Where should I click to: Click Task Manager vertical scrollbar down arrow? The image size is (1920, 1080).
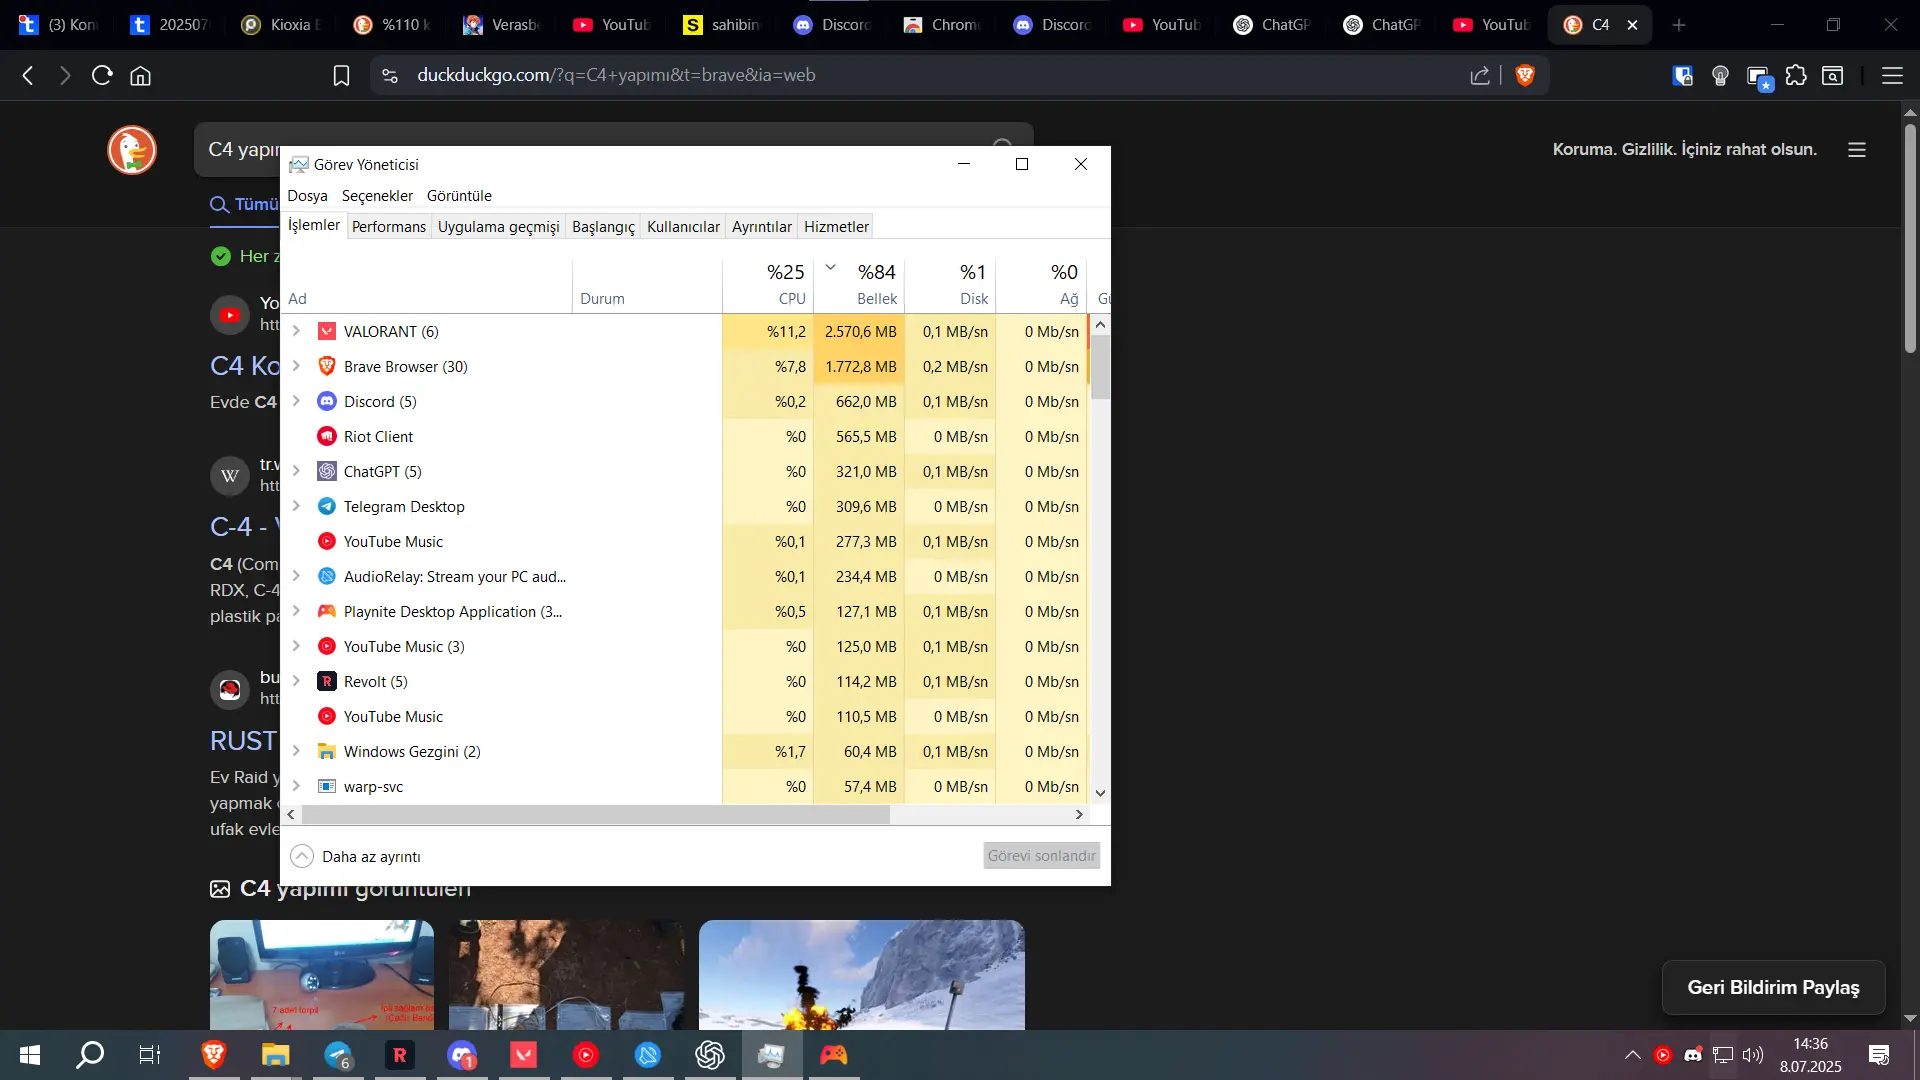click(1100, 793)
